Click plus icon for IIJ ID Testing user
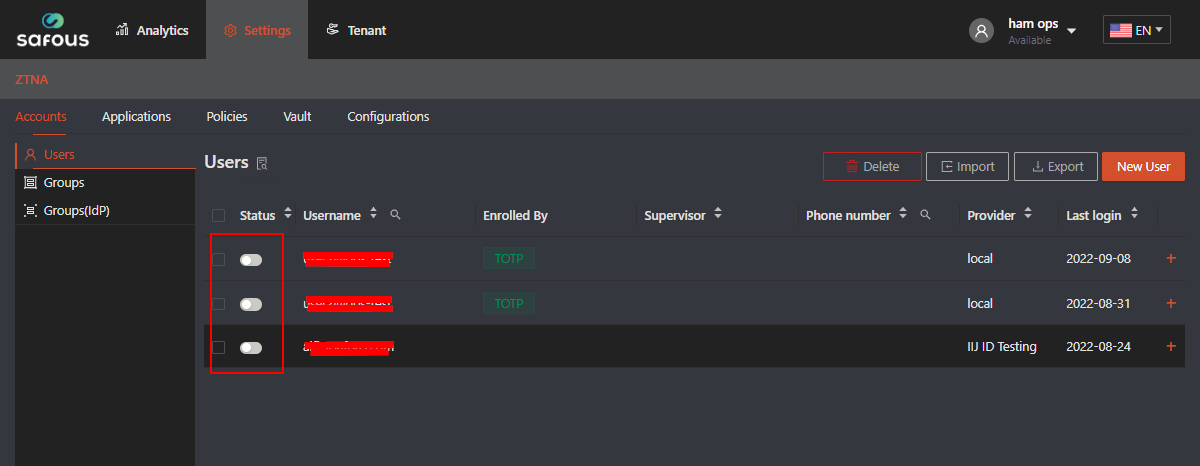This screenshot has width=1200, height=466. [1171, 347]
